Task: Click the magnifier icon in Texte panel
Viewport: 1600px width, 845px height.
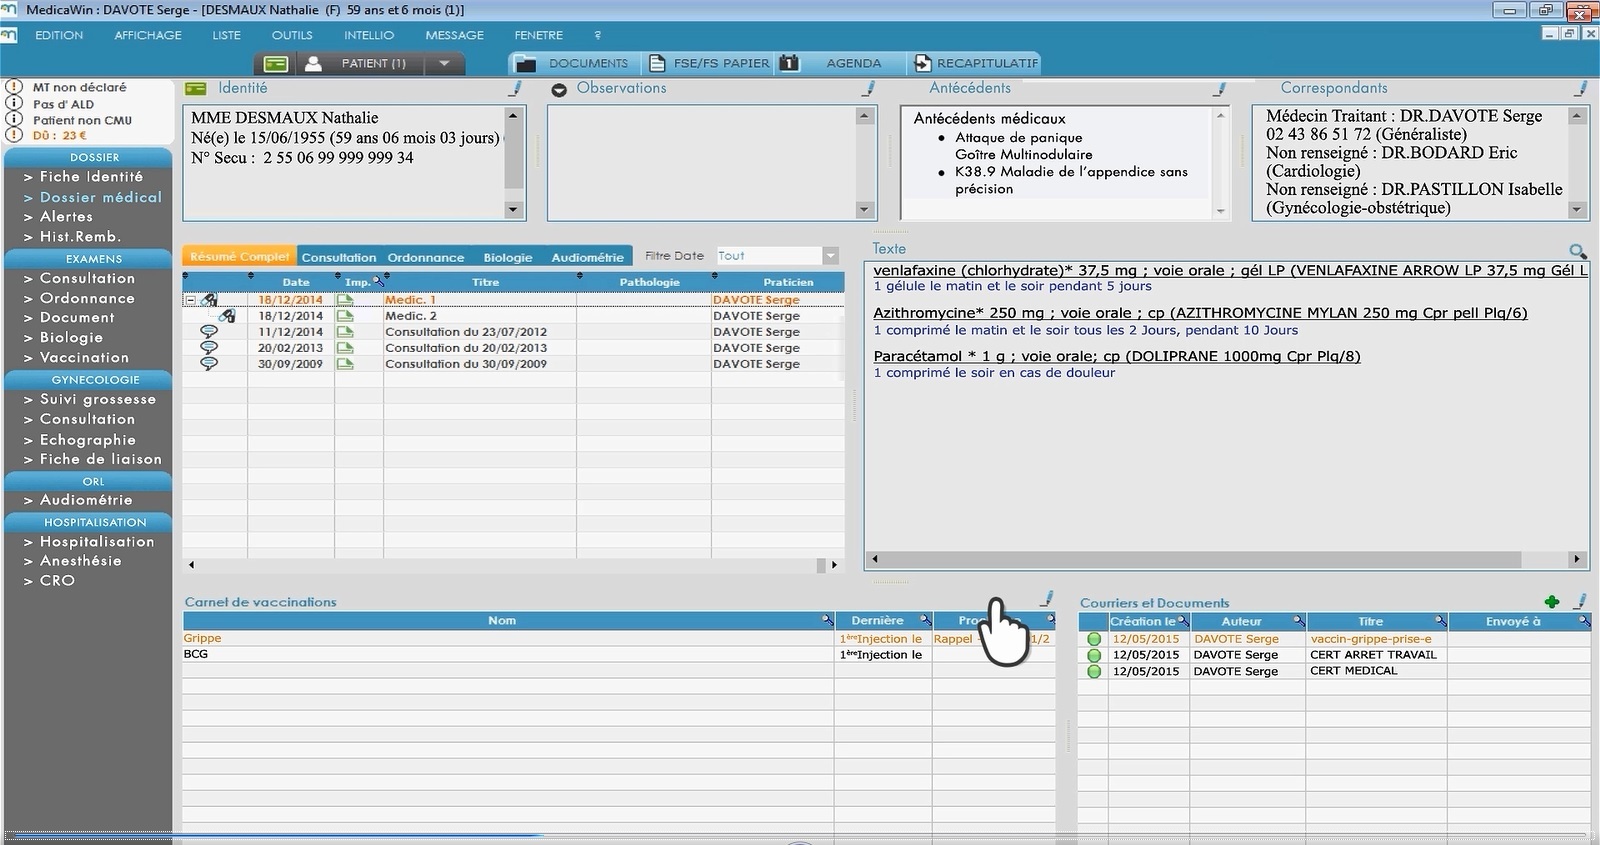Action: pyautogui.click(x=1577, y=251)
